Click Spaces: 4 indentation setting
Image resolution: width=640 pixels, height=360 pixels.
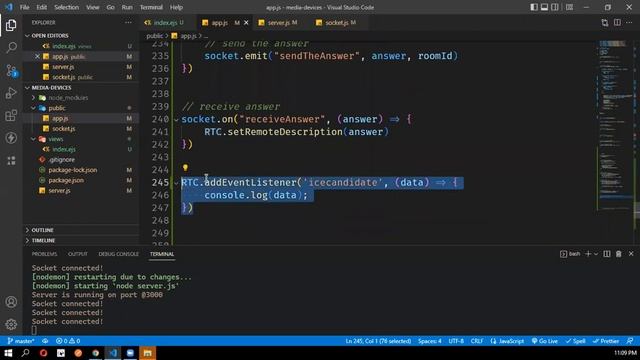429,341
